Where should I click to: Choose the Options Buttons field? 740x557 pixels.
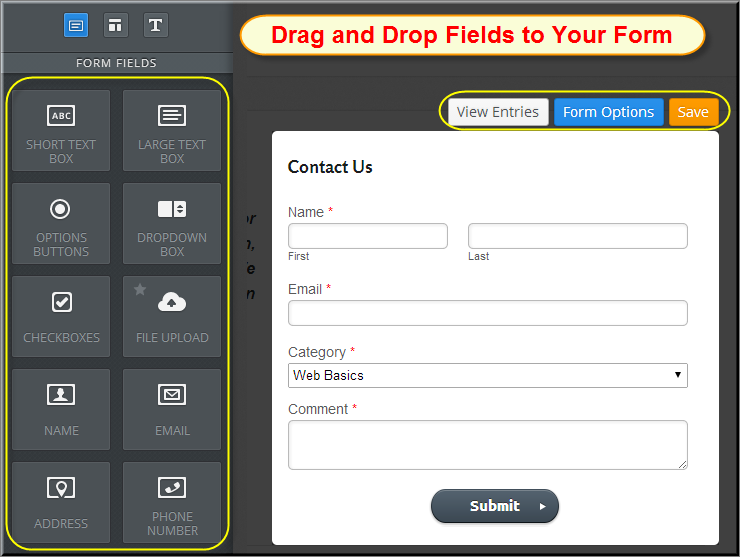point(61,224)
